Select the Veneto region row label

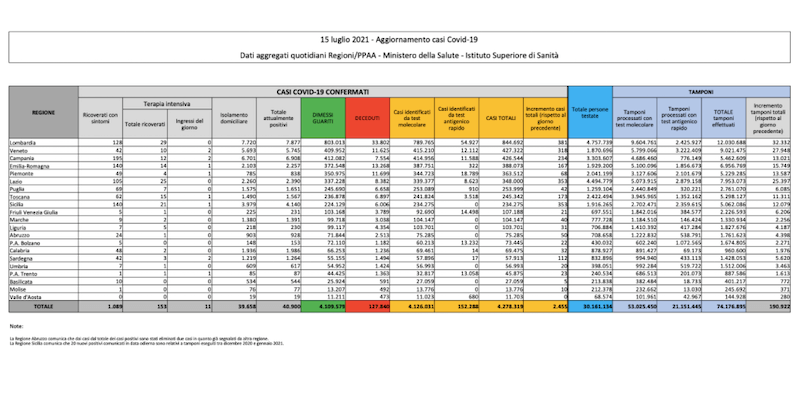click(18, 151)
